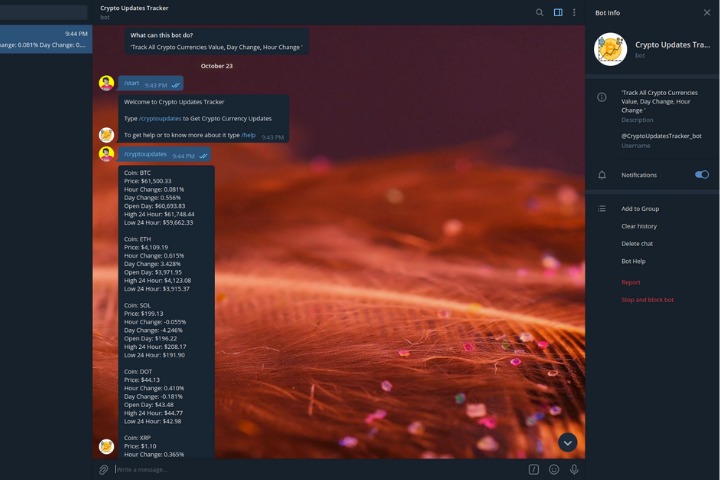Click Stop and block bot

point(647,300)
